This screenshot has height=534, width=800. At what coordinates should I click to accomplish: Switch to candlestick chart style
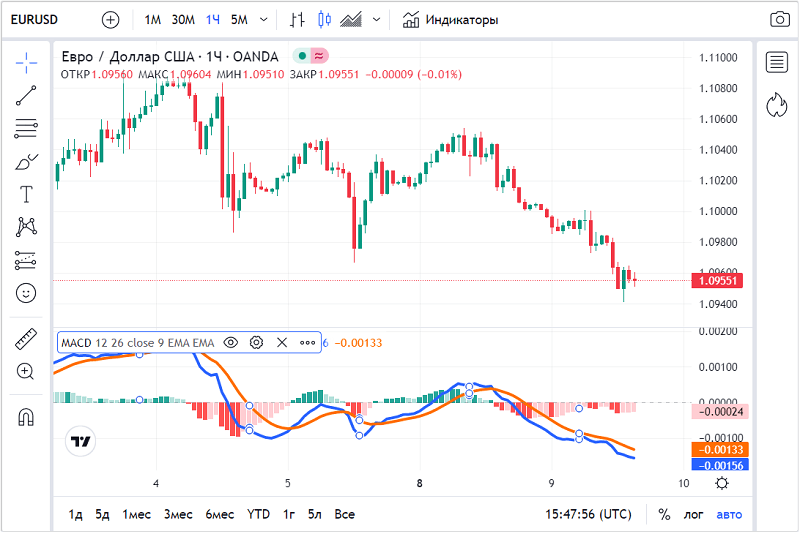(324, 20)
